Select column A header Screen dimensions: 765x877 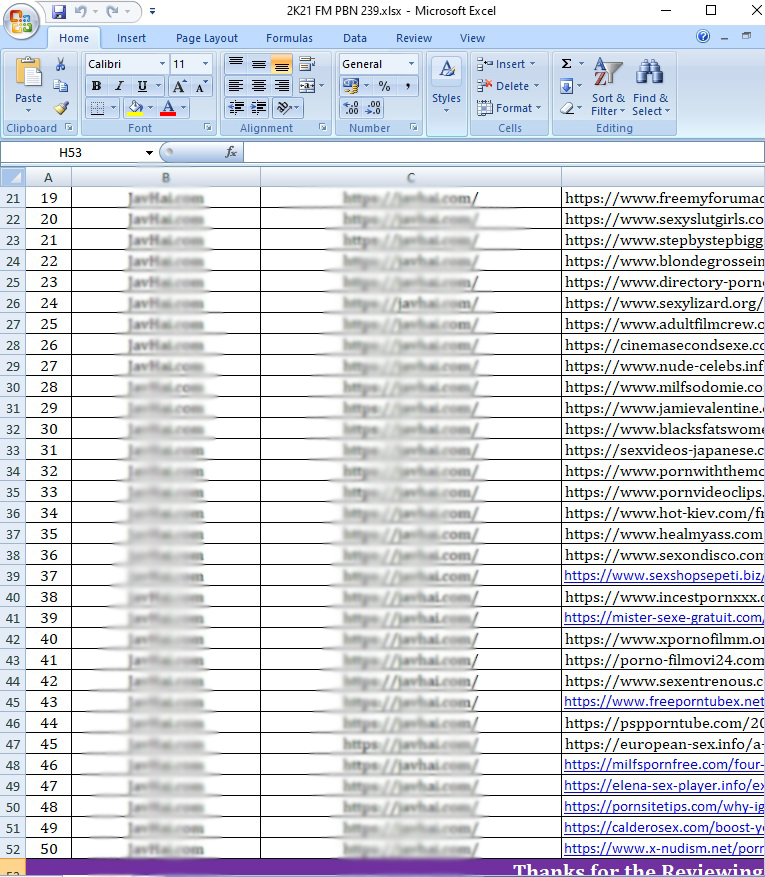click(48, 177)
